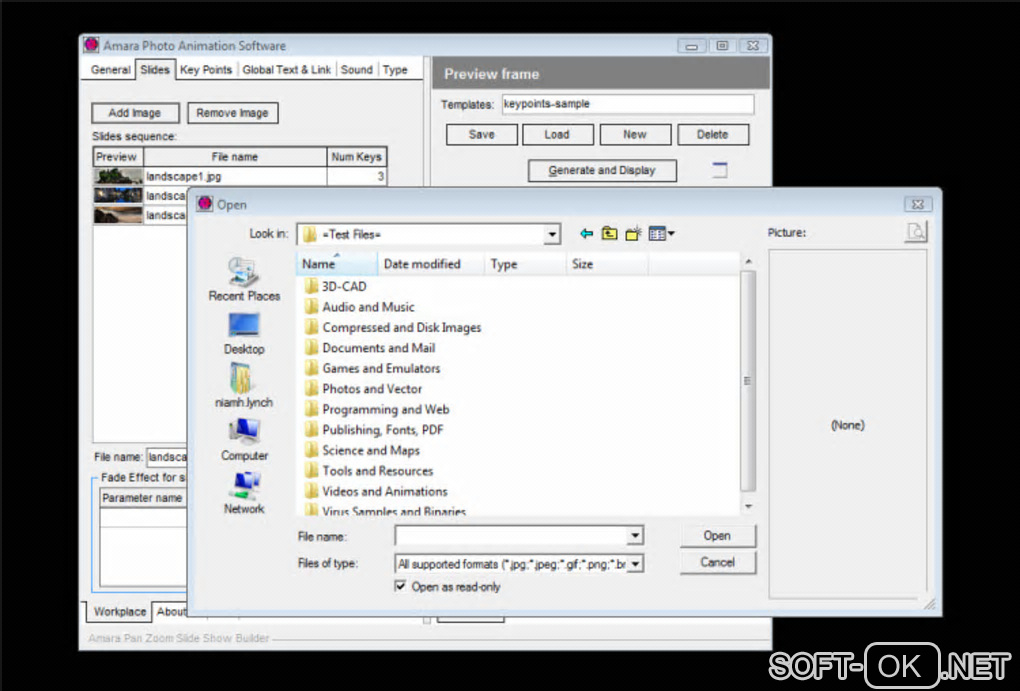
Task: Go up one folder level icon
Action: 610,234
